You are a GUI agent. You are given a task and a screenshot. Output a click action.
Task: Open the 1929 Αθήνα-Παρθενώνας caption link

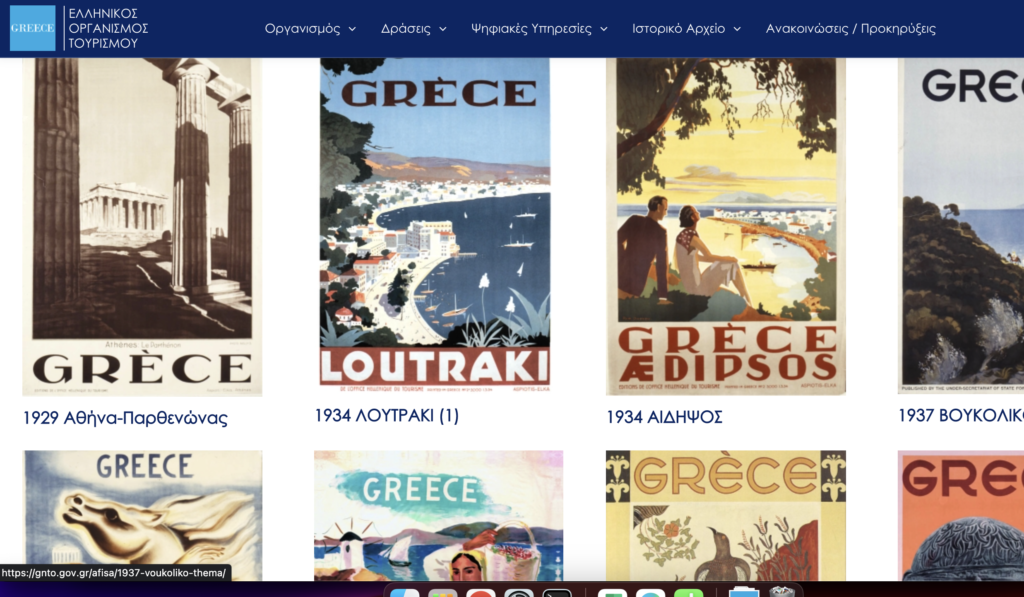[x=125, y=418]
